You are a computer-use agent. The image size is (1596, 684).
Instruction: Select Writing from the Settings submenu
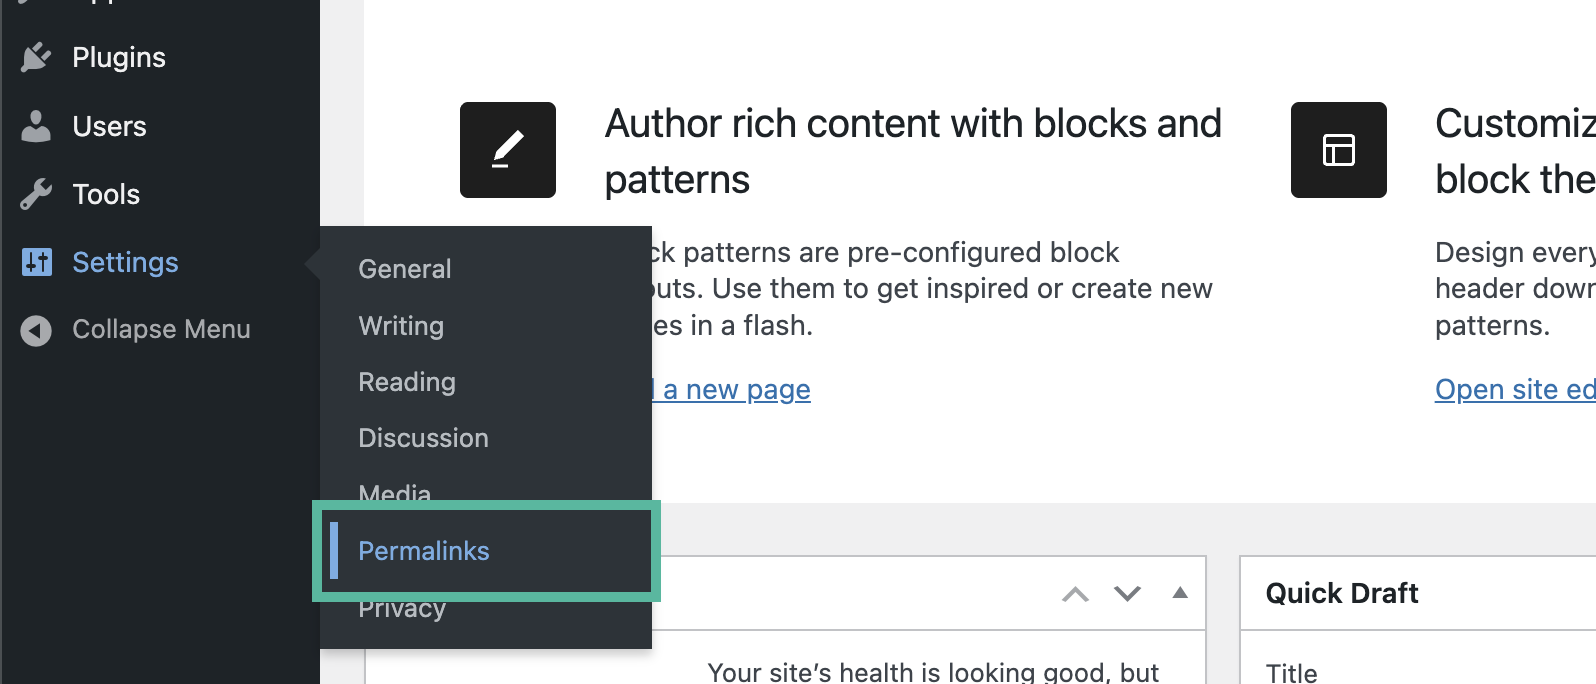pyautogui.click(x=401, y=326)
